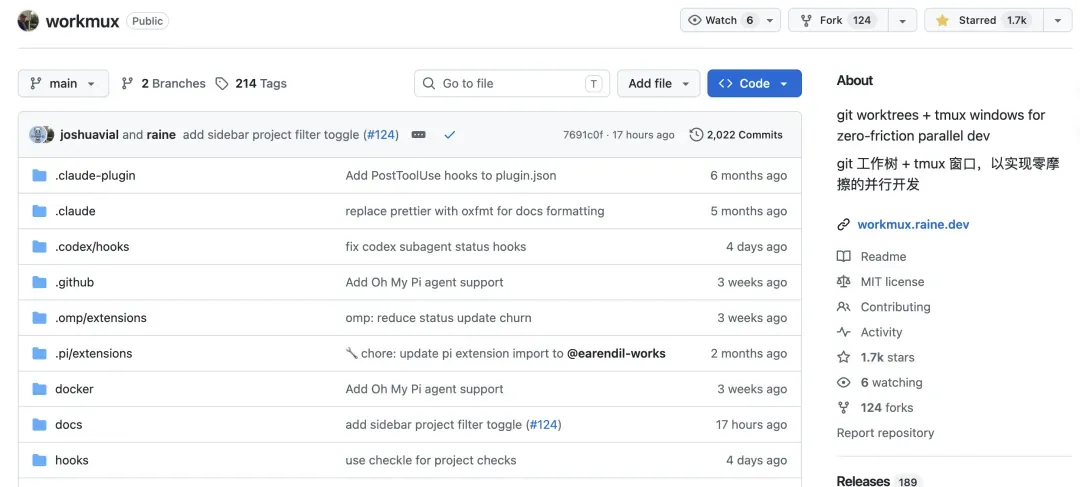Screen dimensions: 1080x487
Task: Expand commit message ellipsis button
Action: click(418, 135)
